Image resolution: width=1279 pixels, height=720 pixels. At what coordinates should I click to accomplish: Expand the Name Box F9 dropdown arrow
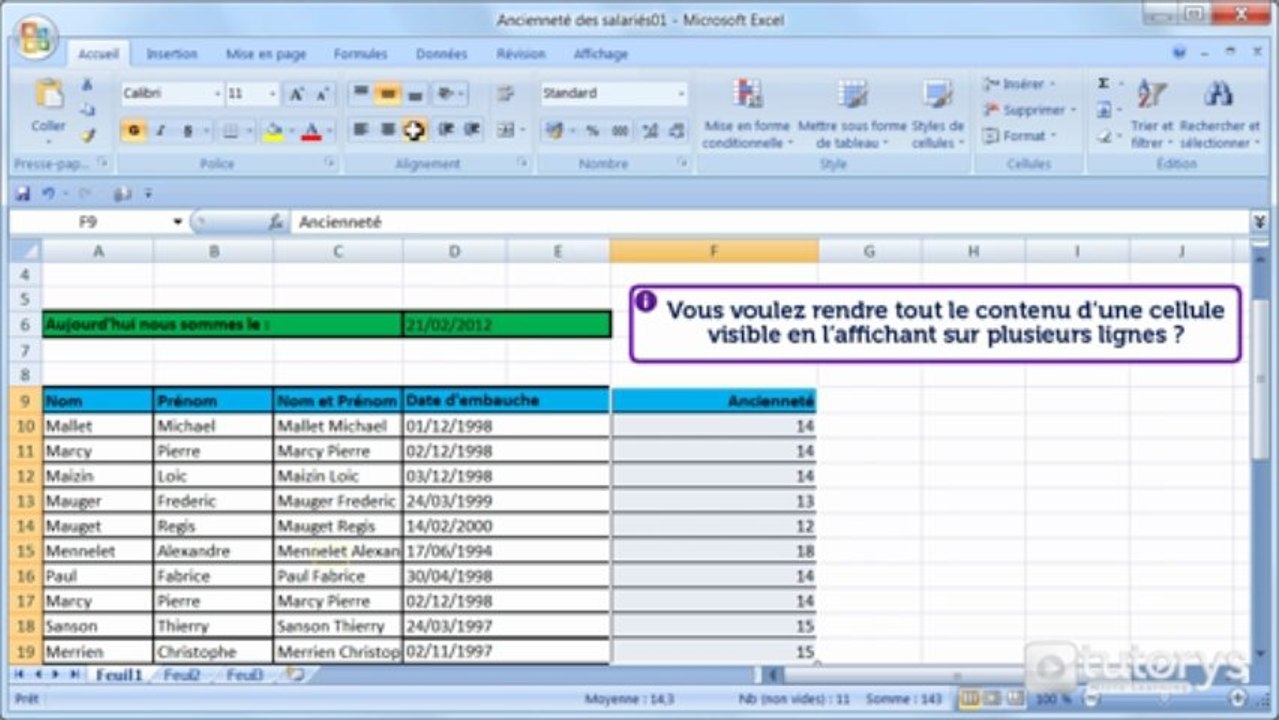178,222
